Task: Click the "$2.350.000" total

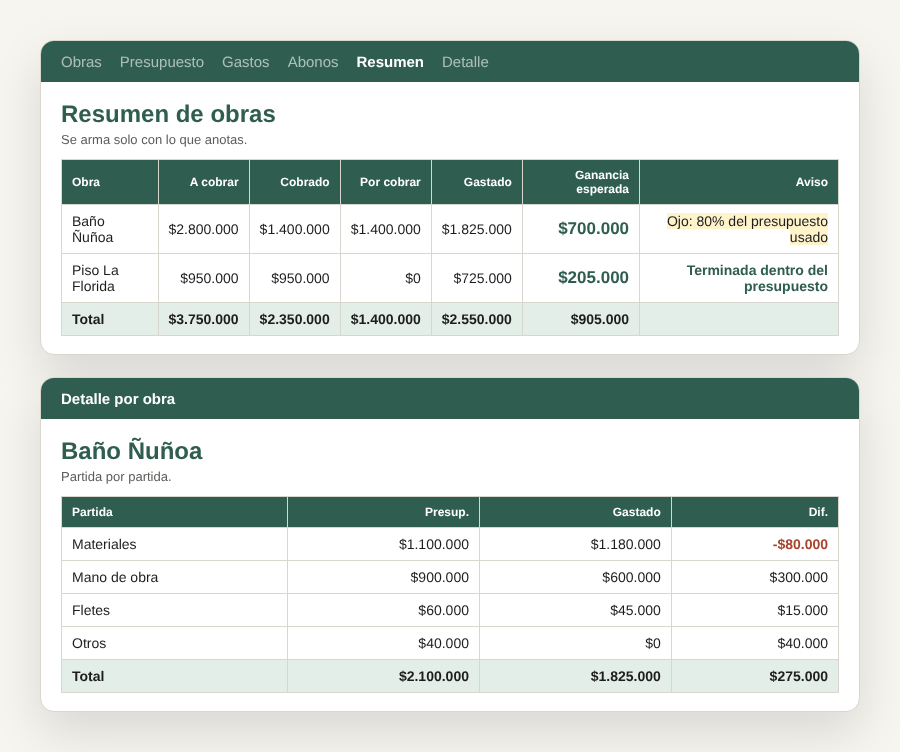Action: [294, 319]
